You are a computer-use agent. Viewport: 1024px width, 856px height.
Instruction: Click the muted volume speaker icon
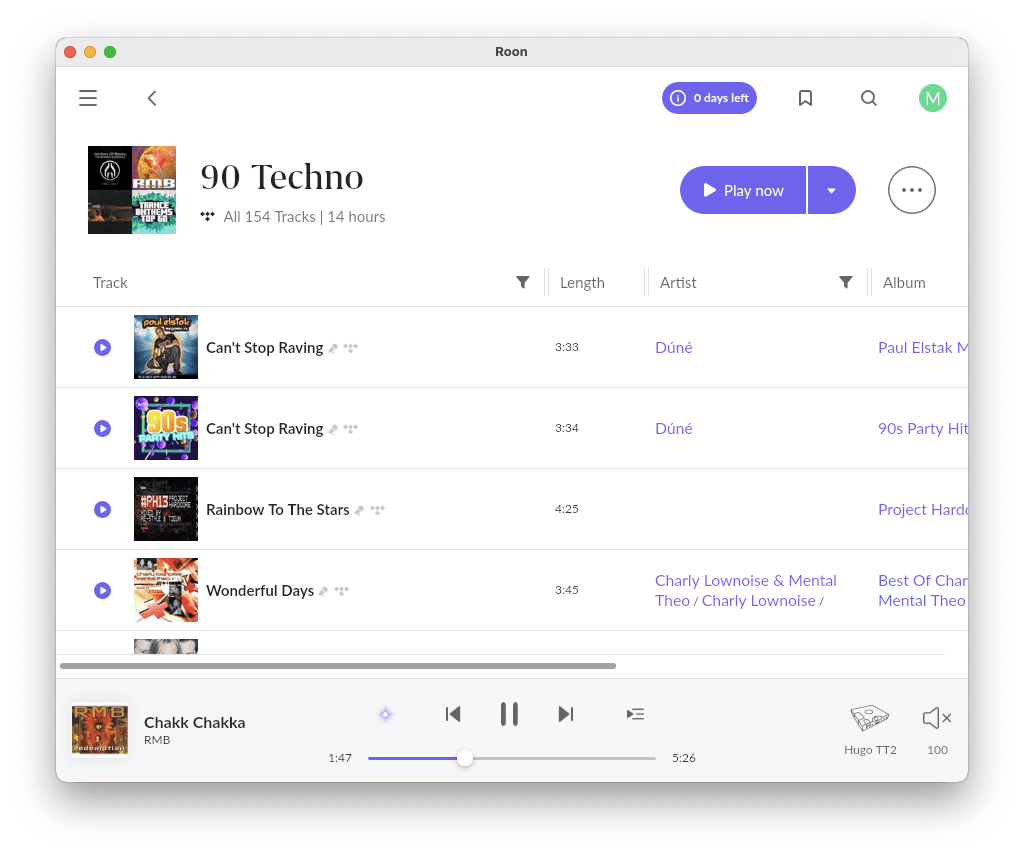tap(937, 718)
